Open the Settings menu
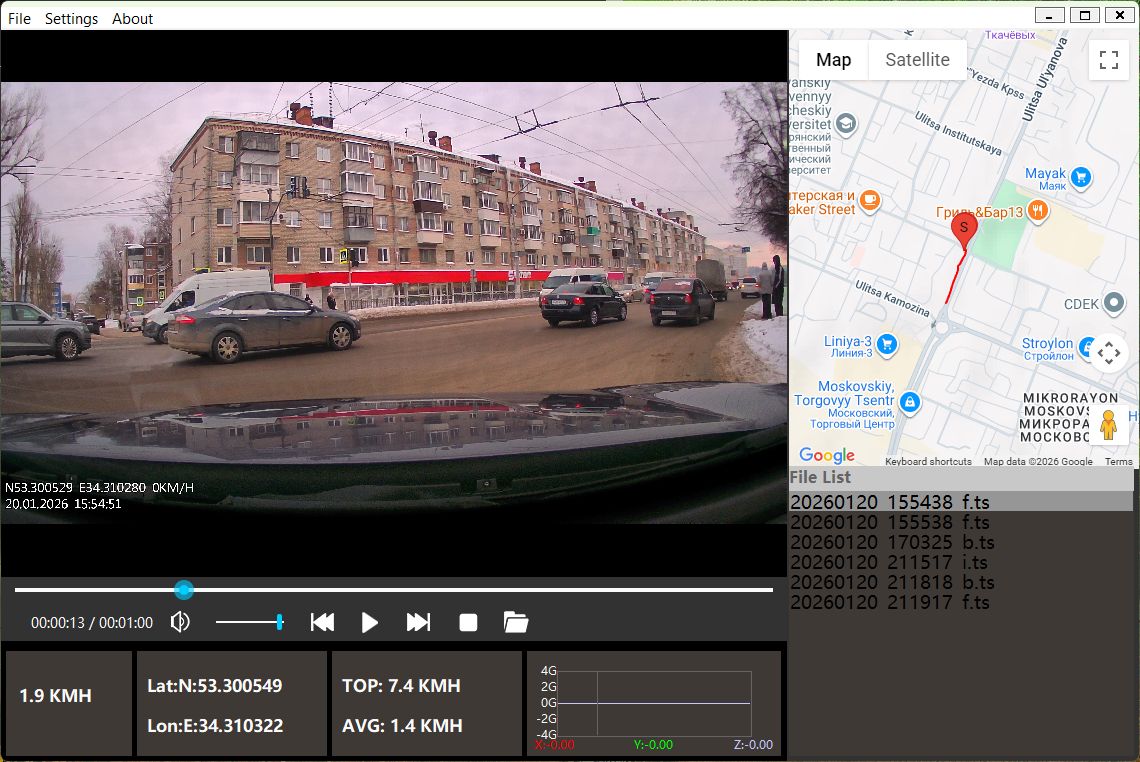 click(71, 19)
